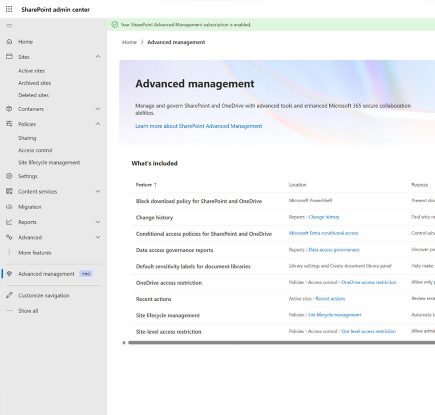Viewport: 435px width, 415px height.
Task: Expand the Reports section chevron
Action: point(98,222)
